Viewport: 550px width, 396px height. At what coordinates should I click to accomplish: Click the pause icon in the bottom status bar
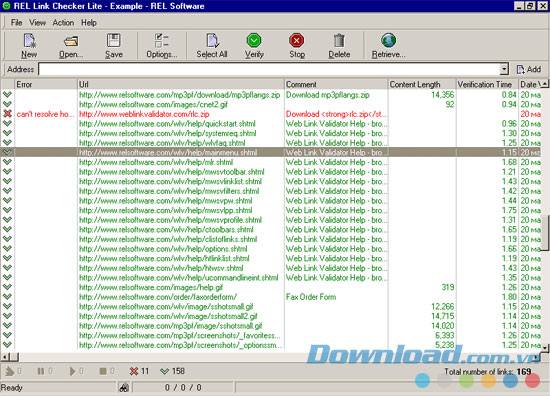[x=41, y=371]
